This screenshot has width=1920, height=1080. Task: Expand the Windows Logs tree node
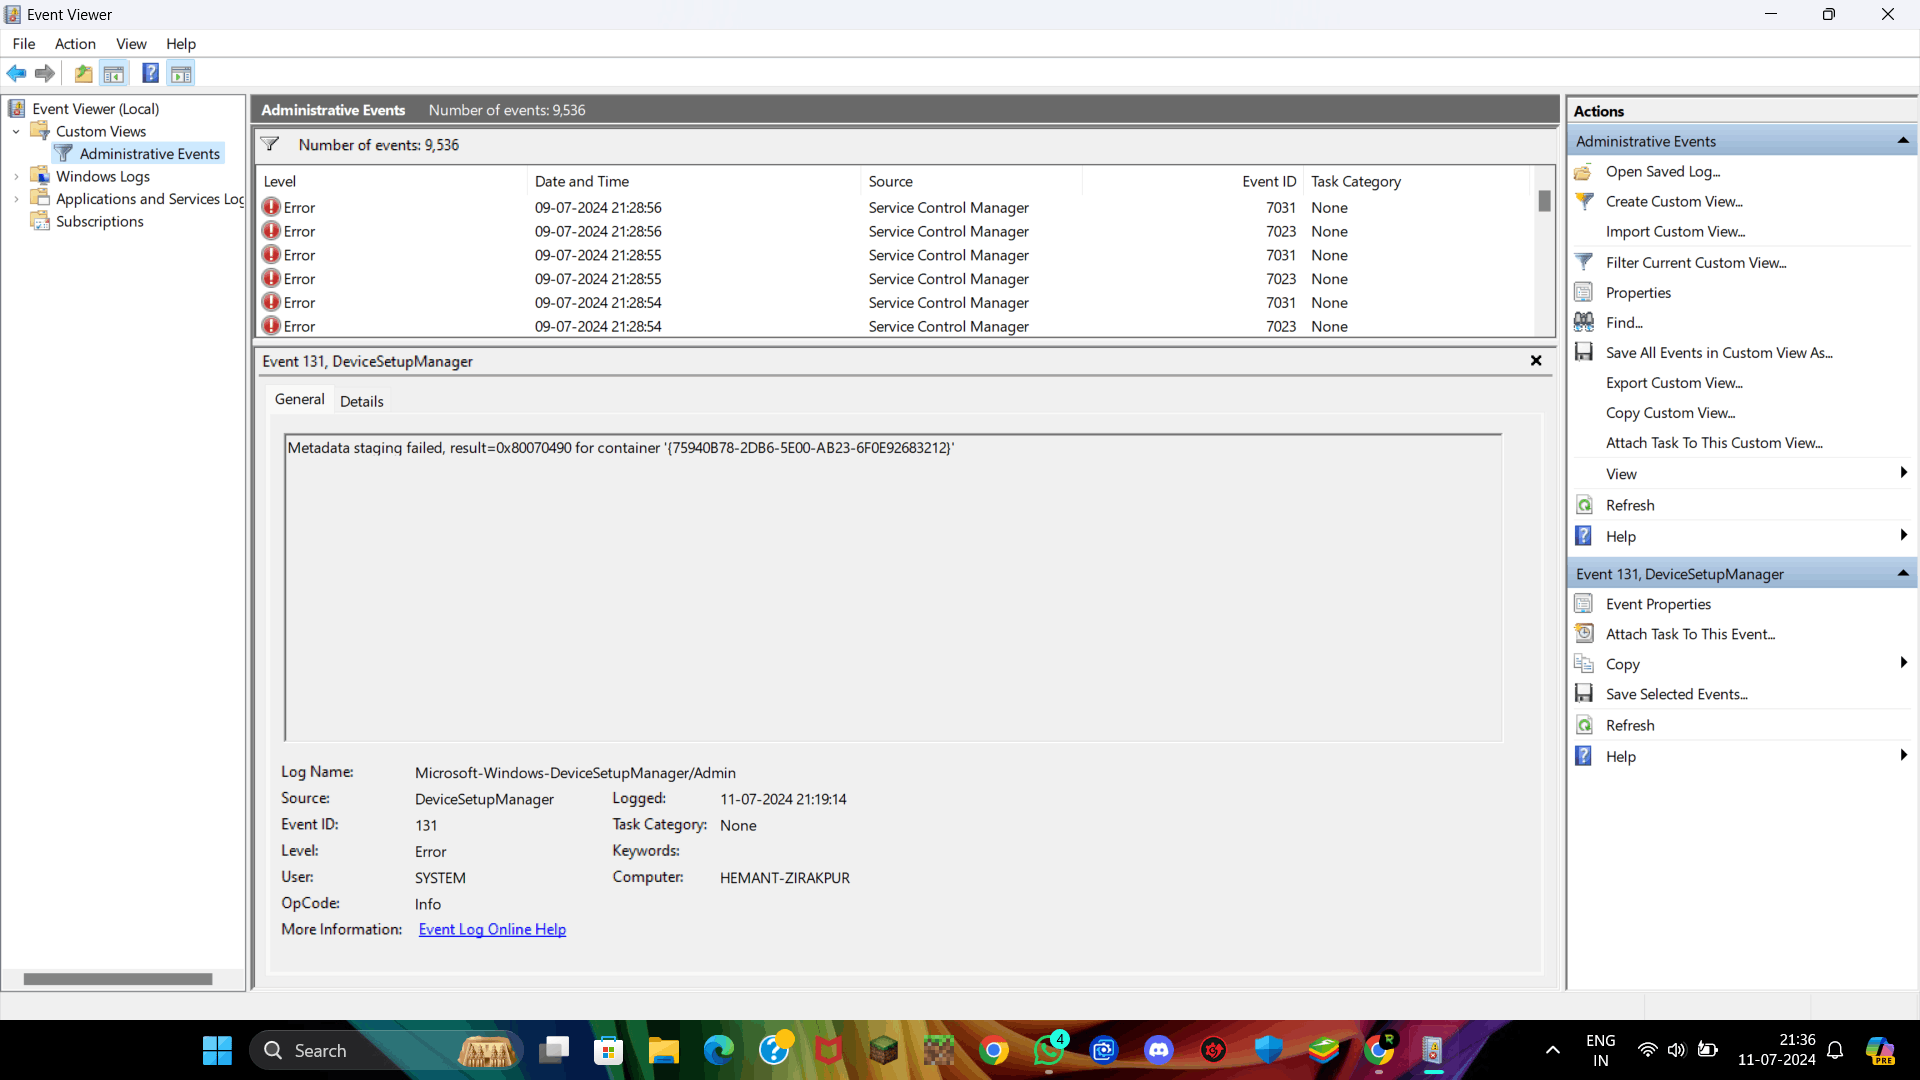click(x=17, y=175)
